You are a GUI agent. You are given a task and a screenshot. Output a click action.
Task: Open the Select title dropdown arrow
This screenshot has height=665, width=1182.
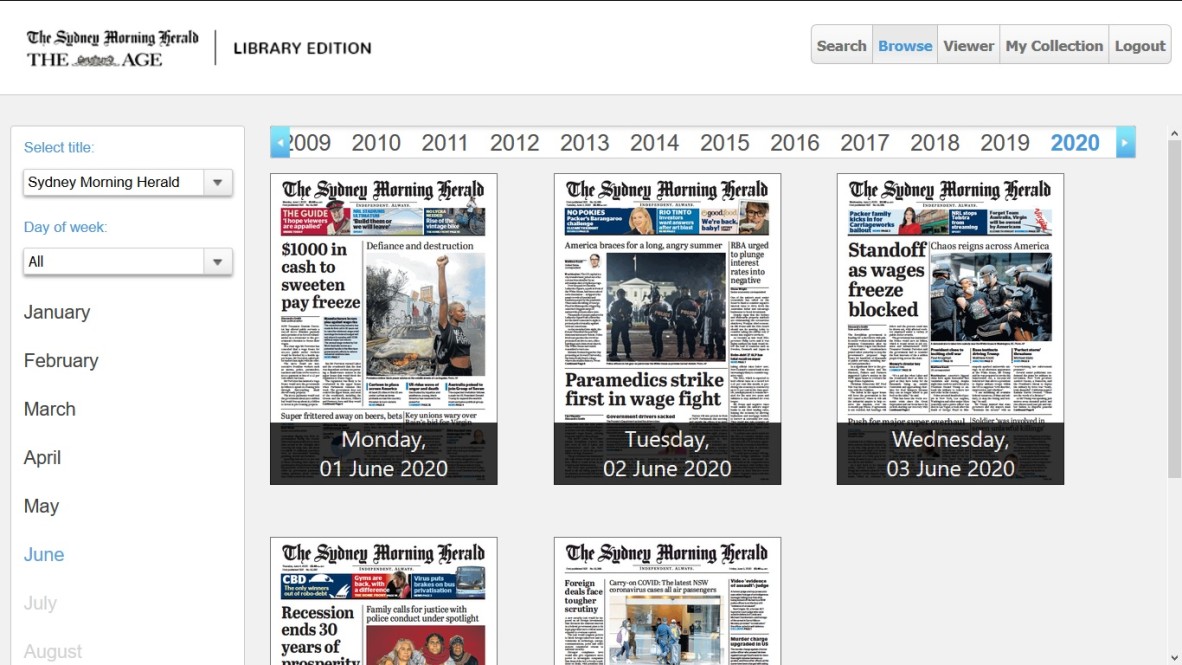(x=218, y=182)
